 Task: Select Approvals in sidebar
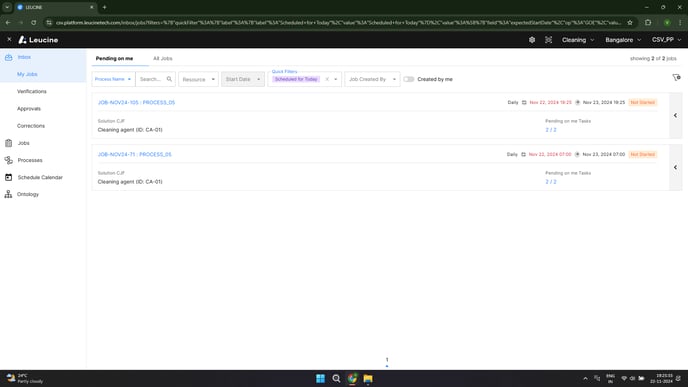click(29, 109)
